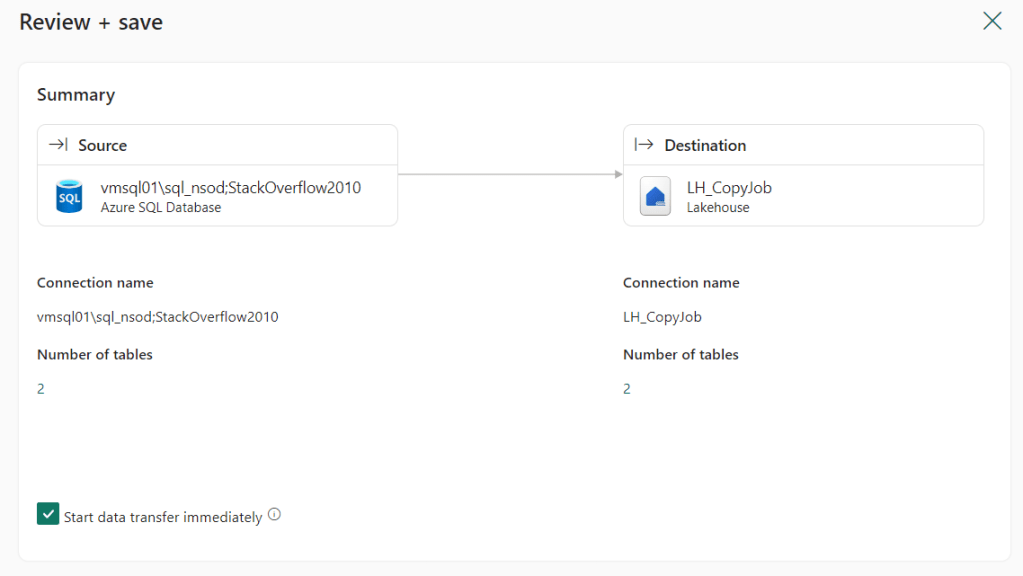Open destination number of tables value 2
The width and height of the screenshot is (1023, 576).
(x=627, y=389)
